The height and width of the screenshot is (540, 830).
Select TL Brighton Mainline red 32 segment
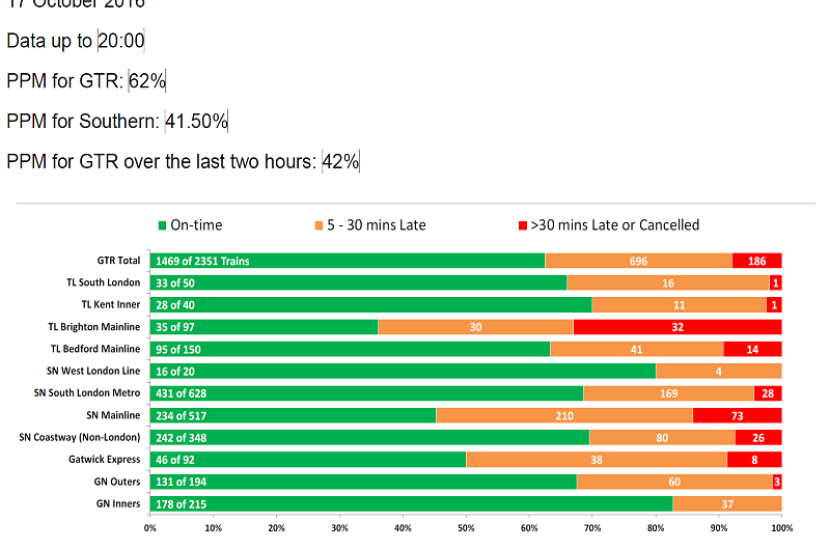coord(678,327)
